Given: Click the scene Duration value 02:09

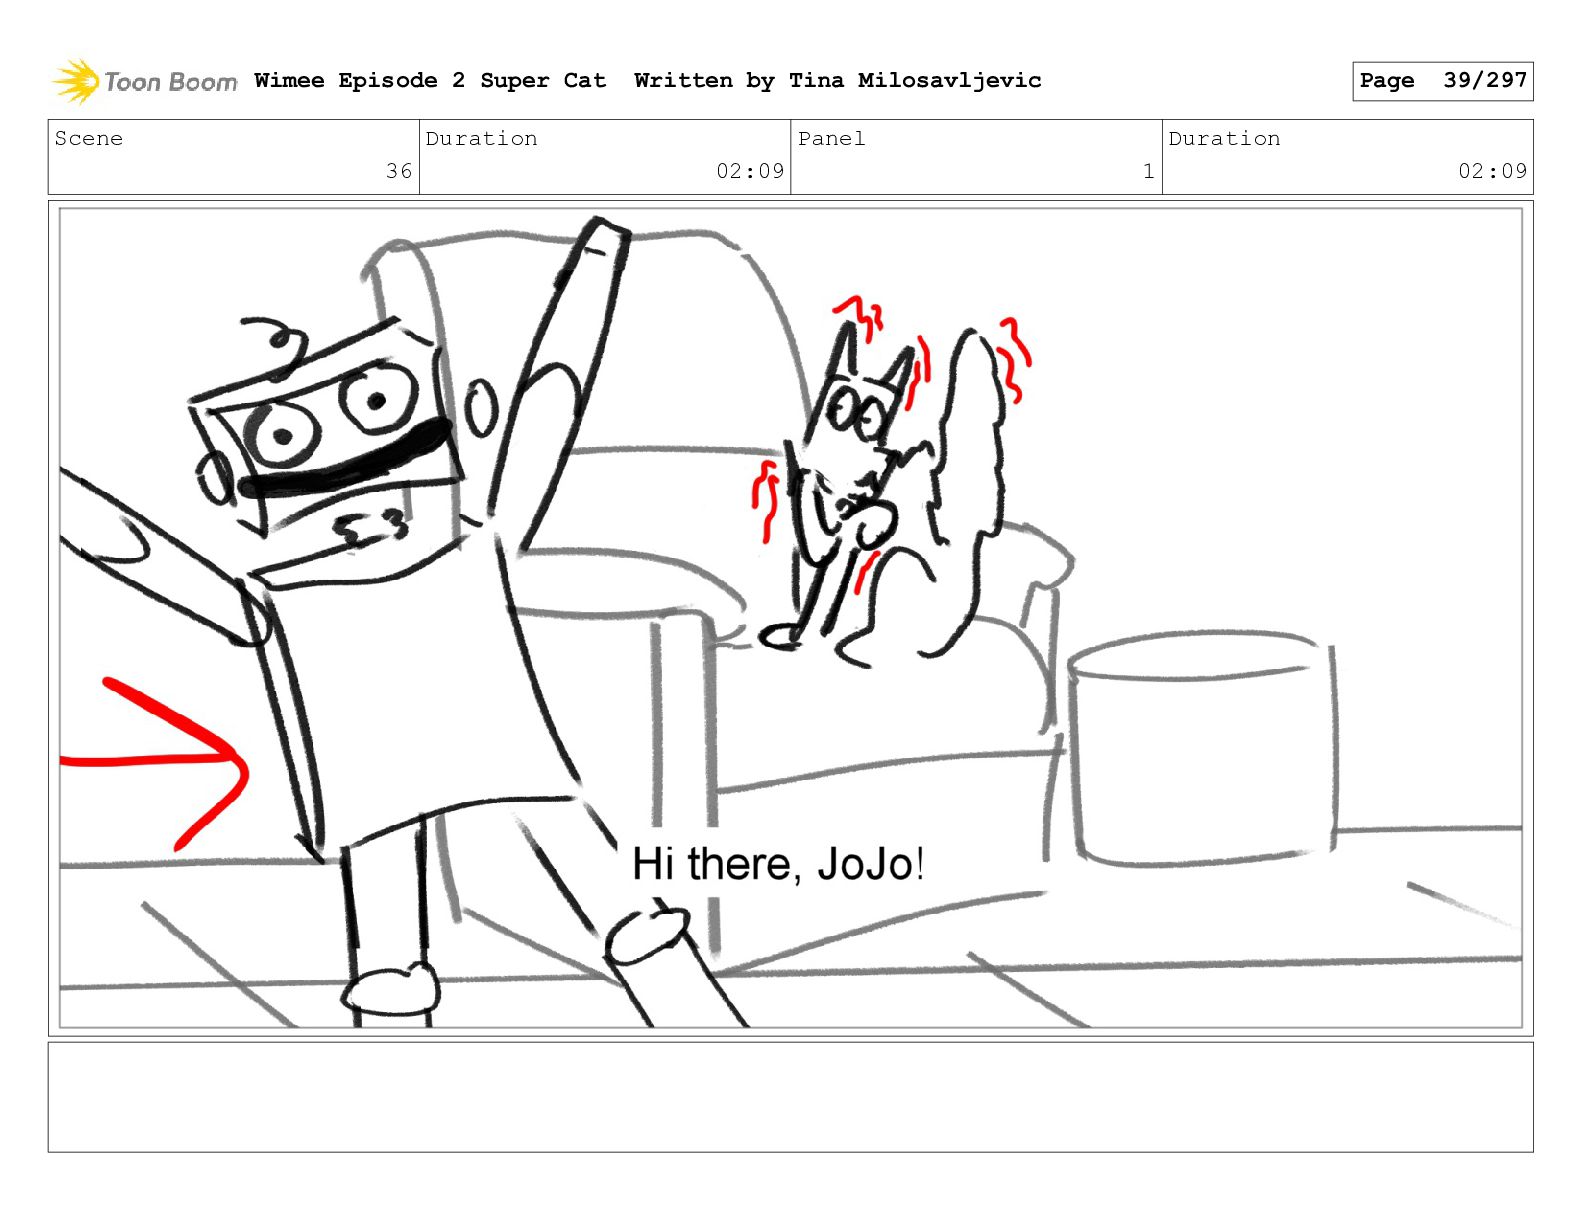Looking at the screenshot, I should tap(750, 171).
